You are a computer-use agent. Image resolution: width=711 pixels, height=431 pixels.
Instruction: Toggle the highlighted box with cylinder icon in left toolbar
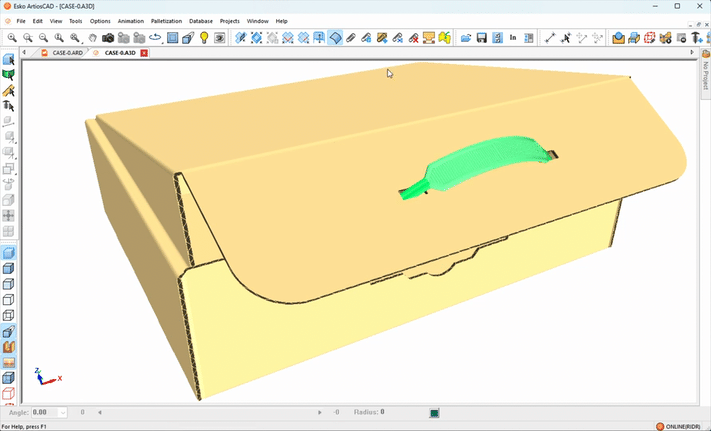tap(9, 331)
